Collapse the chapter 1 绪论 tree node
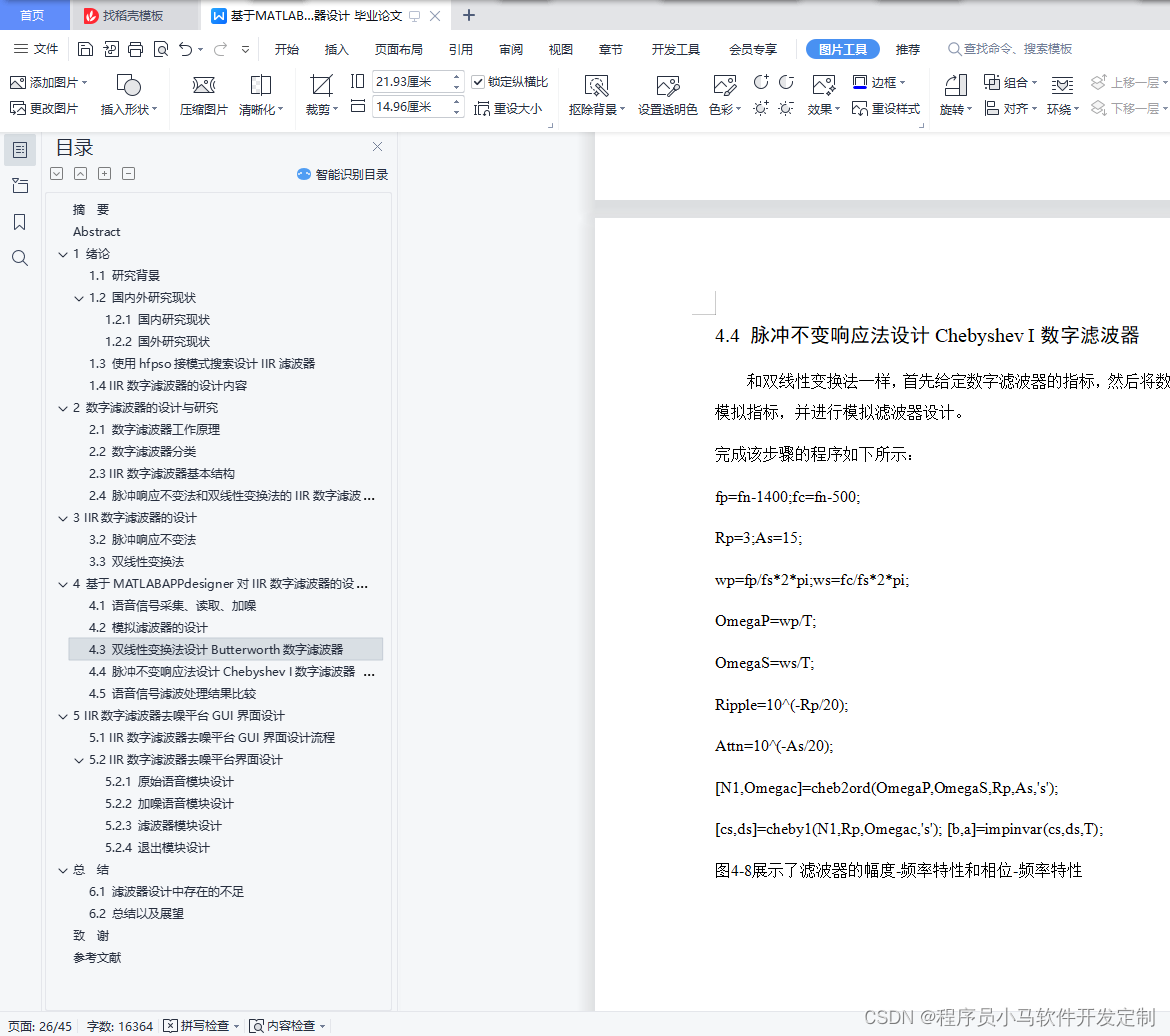The width and height of the screenshot is (1170, 1036). point(63,253)
